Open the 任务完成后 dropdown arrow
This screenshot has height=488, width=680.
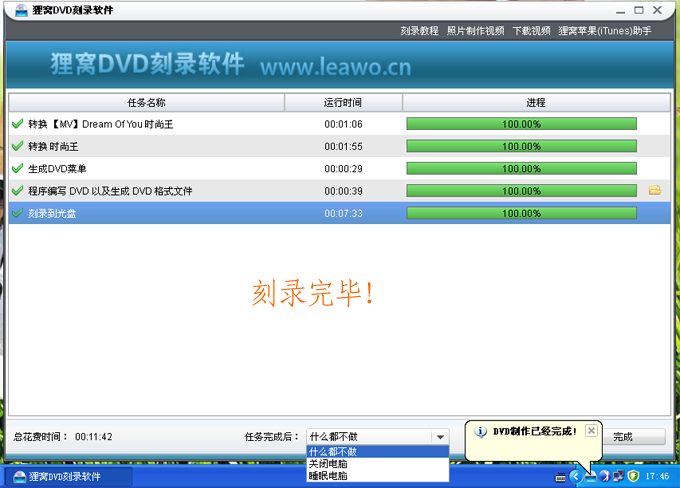[440, 437]
